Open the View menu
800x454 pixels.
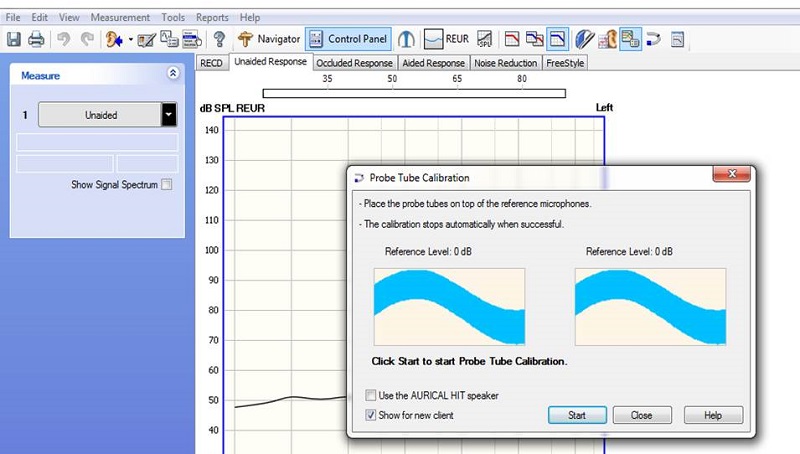[x=69, y=17]
